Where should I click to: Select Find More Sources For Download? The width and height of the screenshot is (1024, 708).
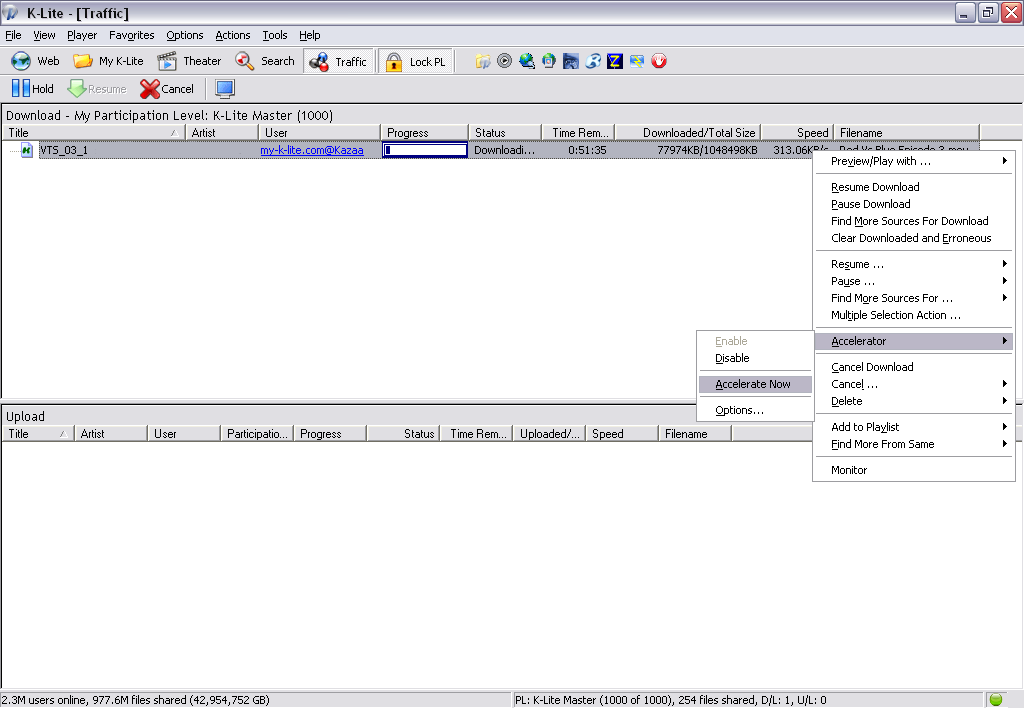point(914,221)
